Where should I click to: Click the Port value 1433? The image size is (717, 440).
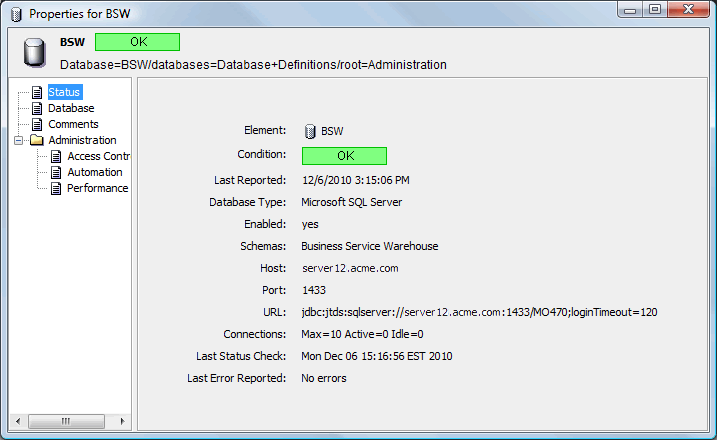314,290
